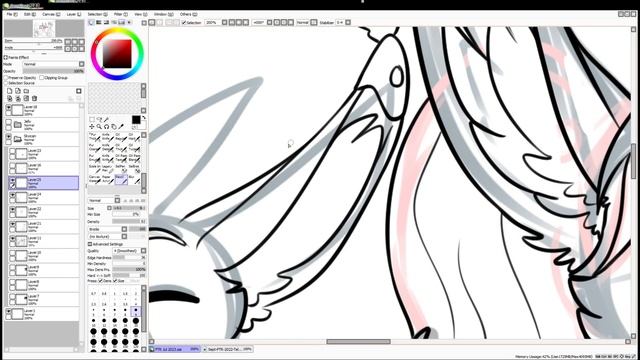Image resolution: width=640 pixels, height=360 pixels.
Task: Open the Canvas menu
Action: (x=51, y=14)
